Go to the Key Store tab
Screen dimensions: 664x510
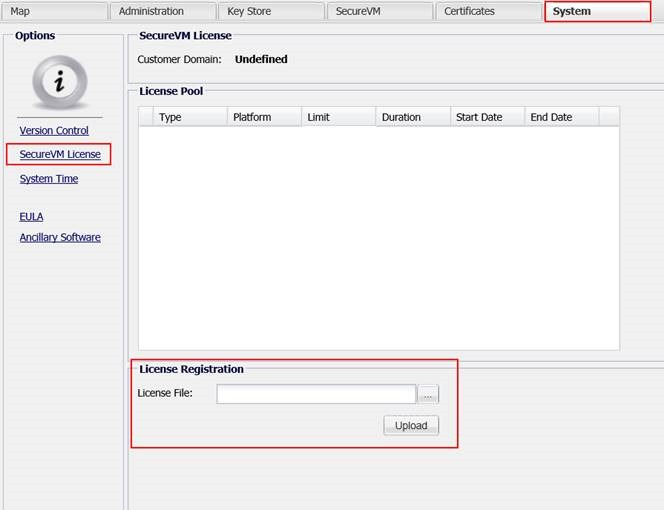pos(270,11)
